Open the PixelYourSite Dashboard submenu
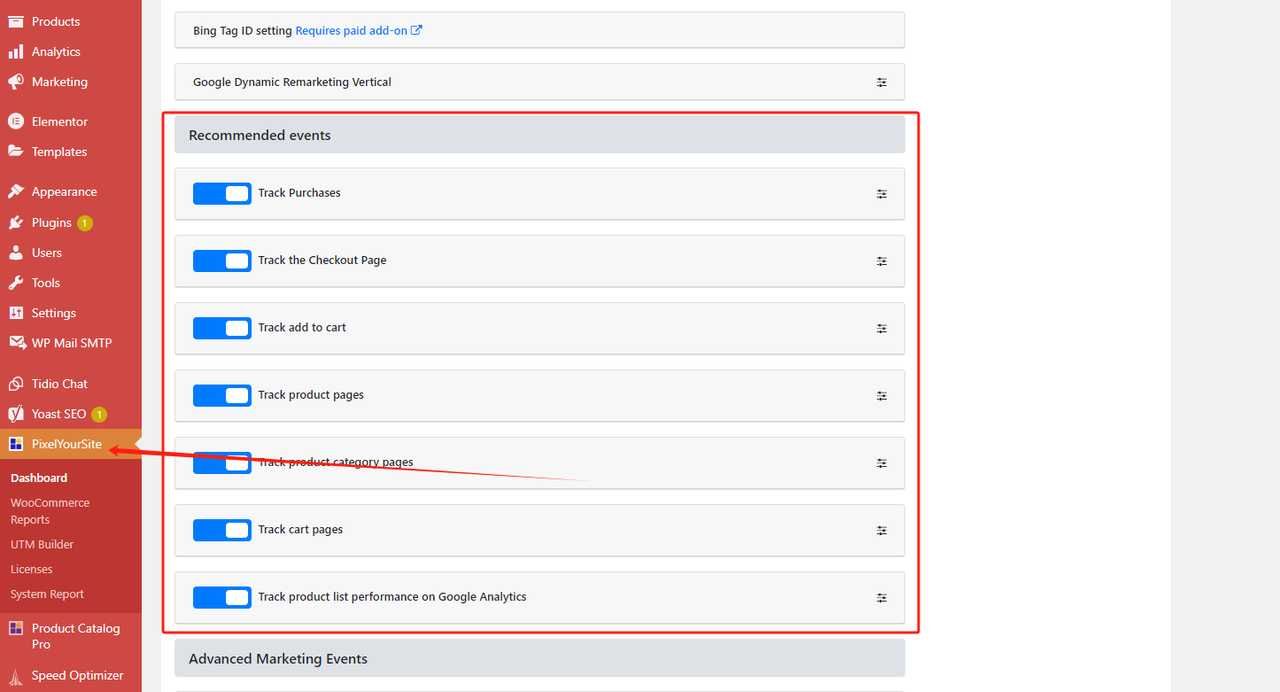The image size is (1280, 692). click(39, 478)
